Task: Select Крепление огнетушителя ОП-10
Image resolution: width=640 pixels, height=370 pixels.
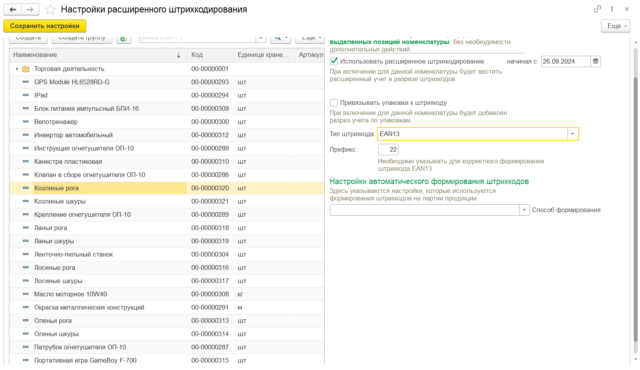Action: pyautogui.click(x=167, y=215)
